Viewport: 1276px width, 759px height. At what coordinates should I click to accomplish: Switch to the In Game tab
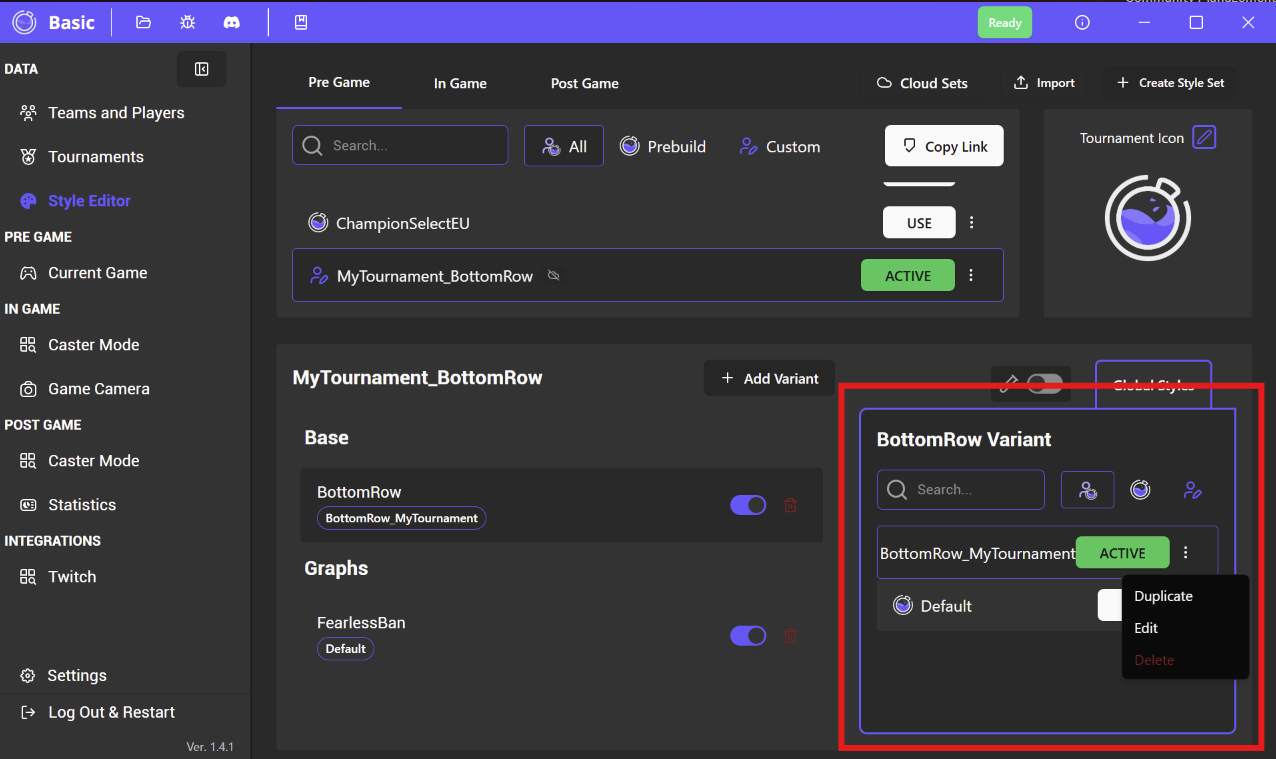(460, 83)
